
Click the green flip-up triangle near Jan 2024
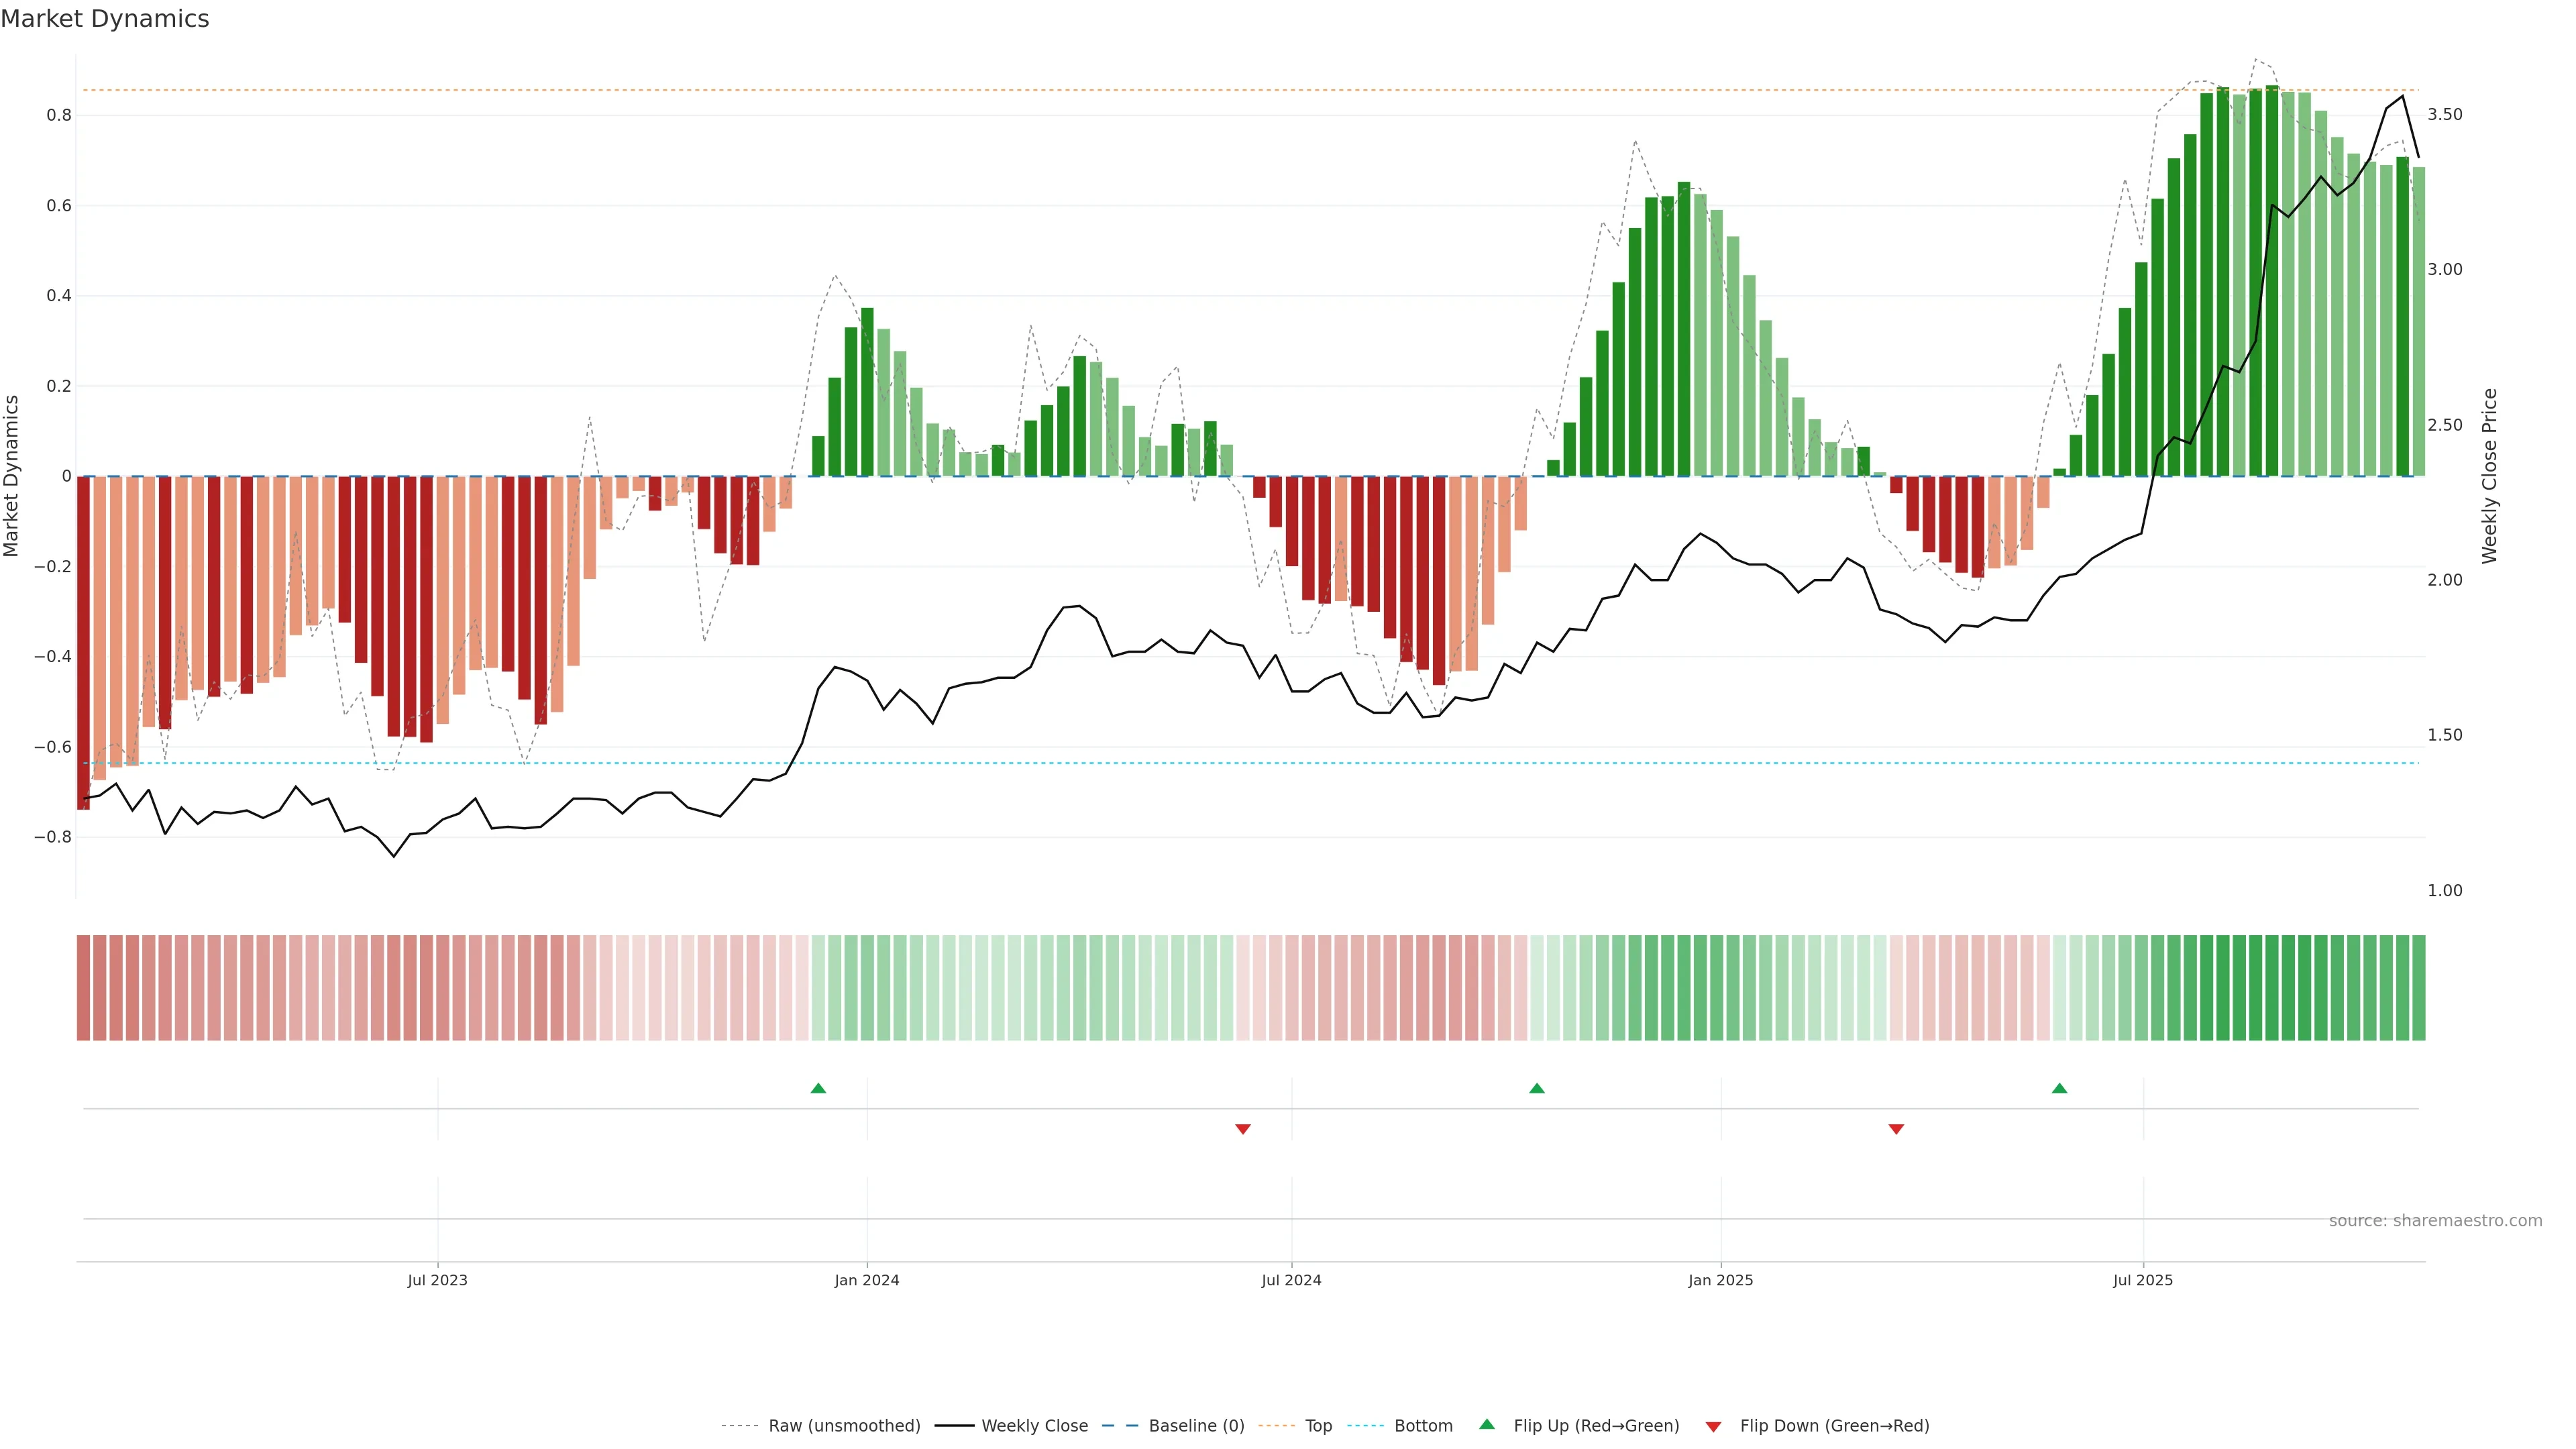(x=818, y=1088)
